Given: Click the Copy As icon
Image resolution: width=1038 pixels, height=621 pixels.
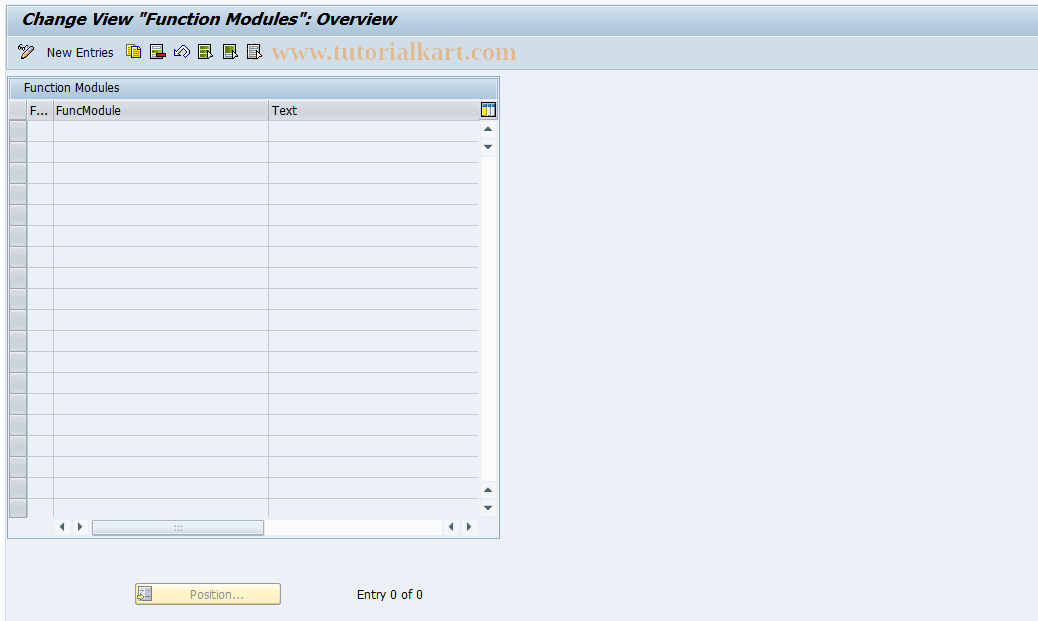Looking at the screenshot, I should click(133, 51).
